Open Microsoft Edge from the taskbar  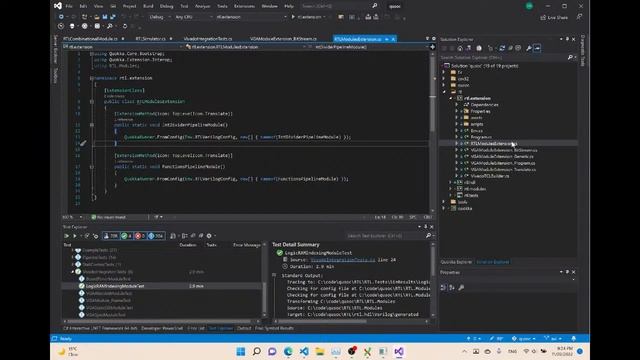tap(288, 351)
